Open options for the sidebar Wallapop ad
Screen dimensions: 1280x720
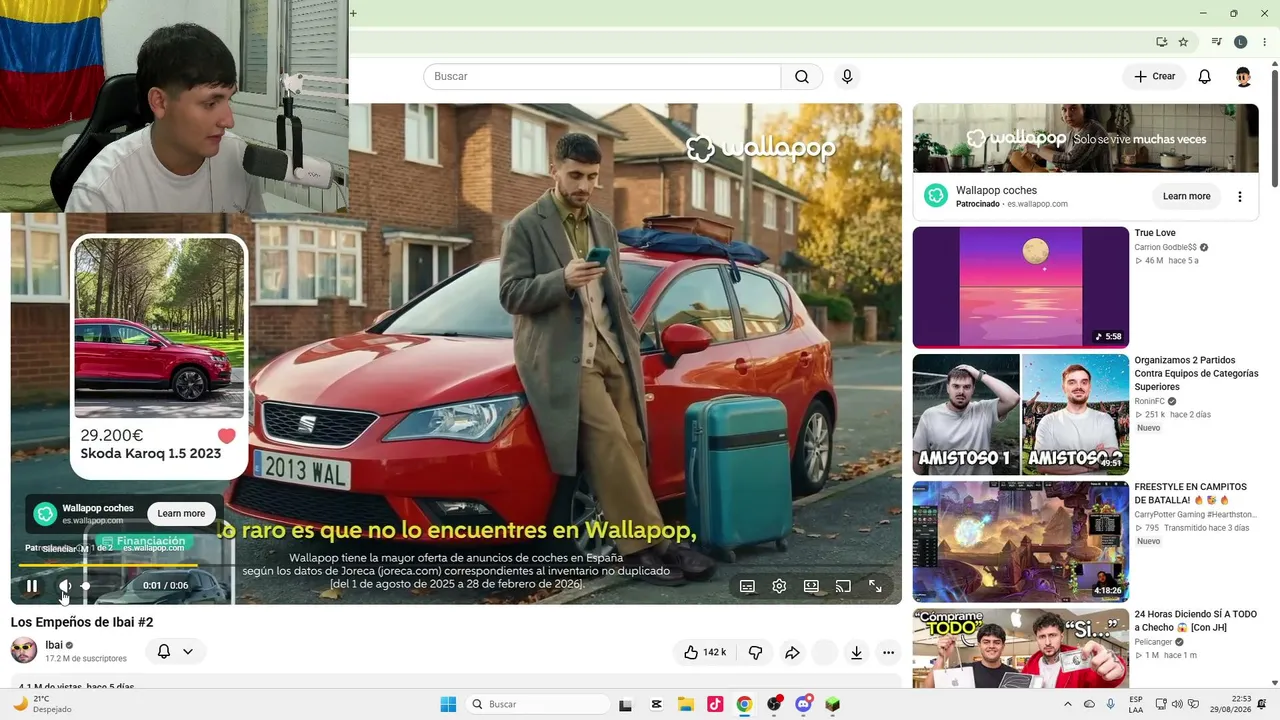click(1240, 196)
